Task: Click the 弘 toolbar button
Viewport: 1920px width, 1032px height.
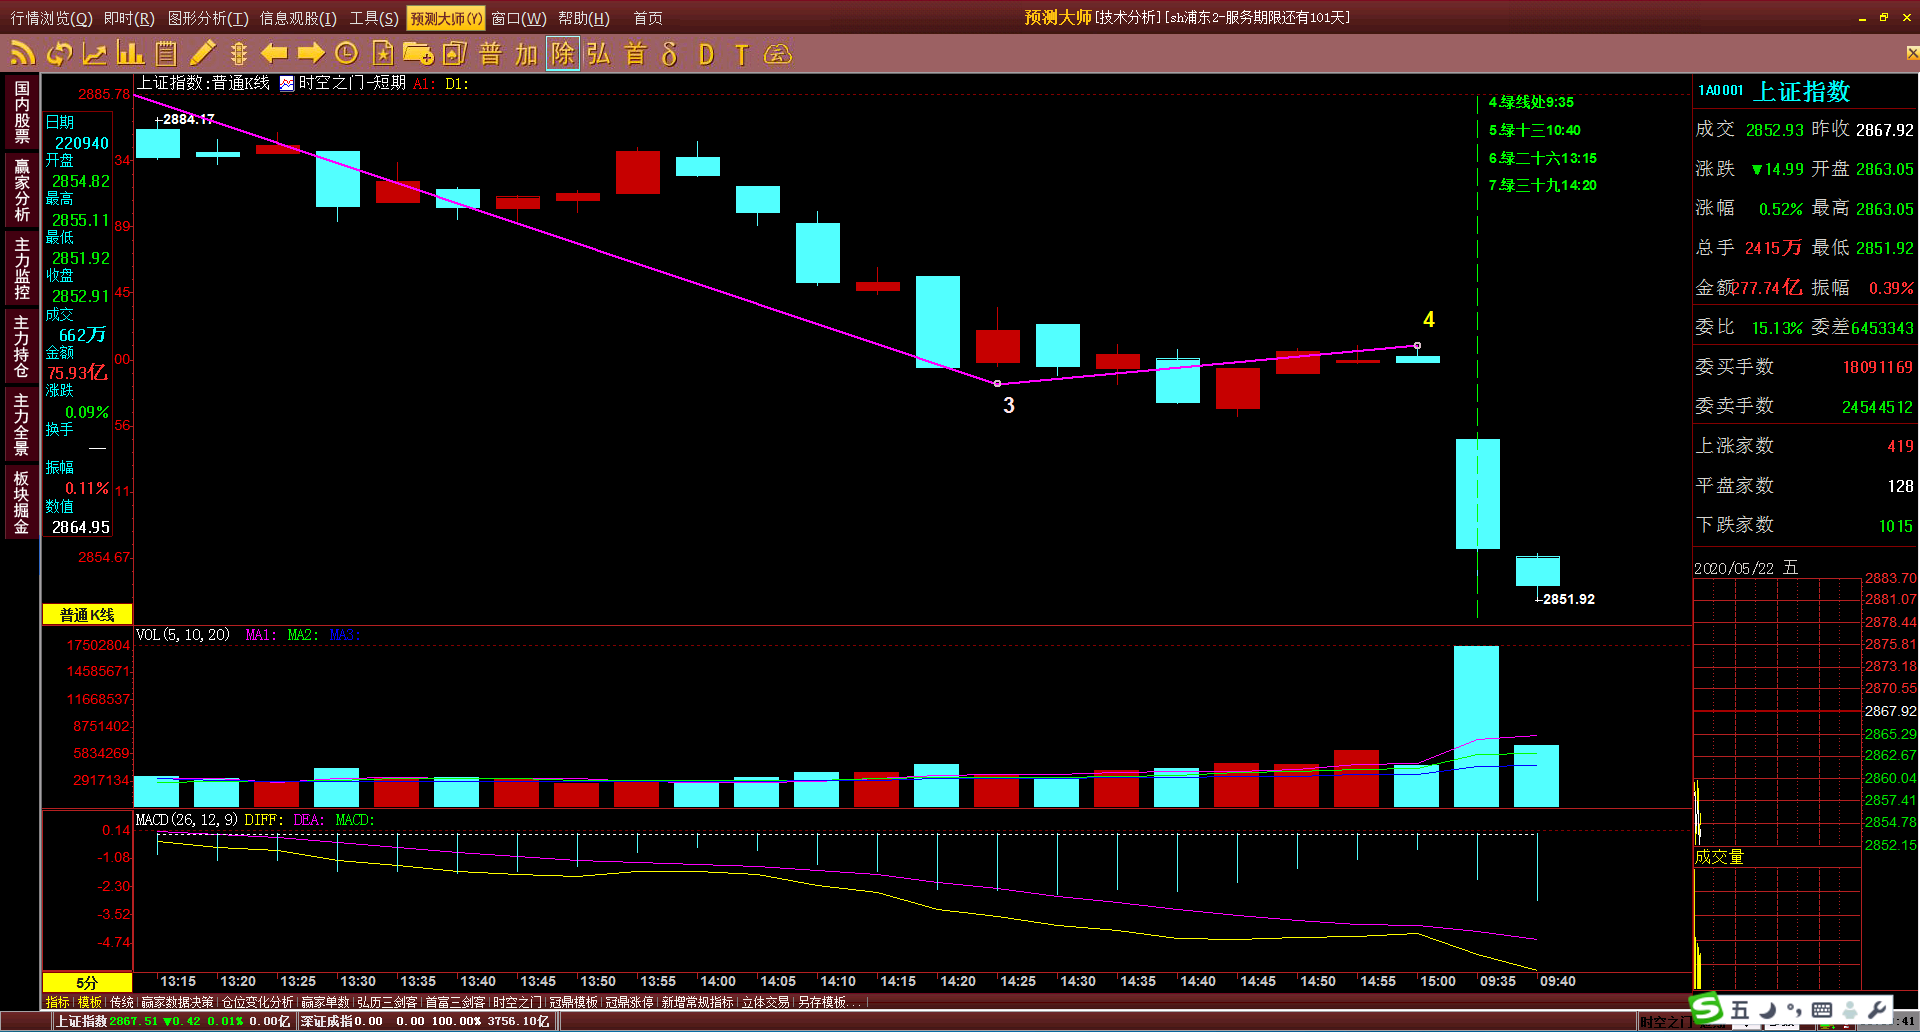Action: pos(598,54)
